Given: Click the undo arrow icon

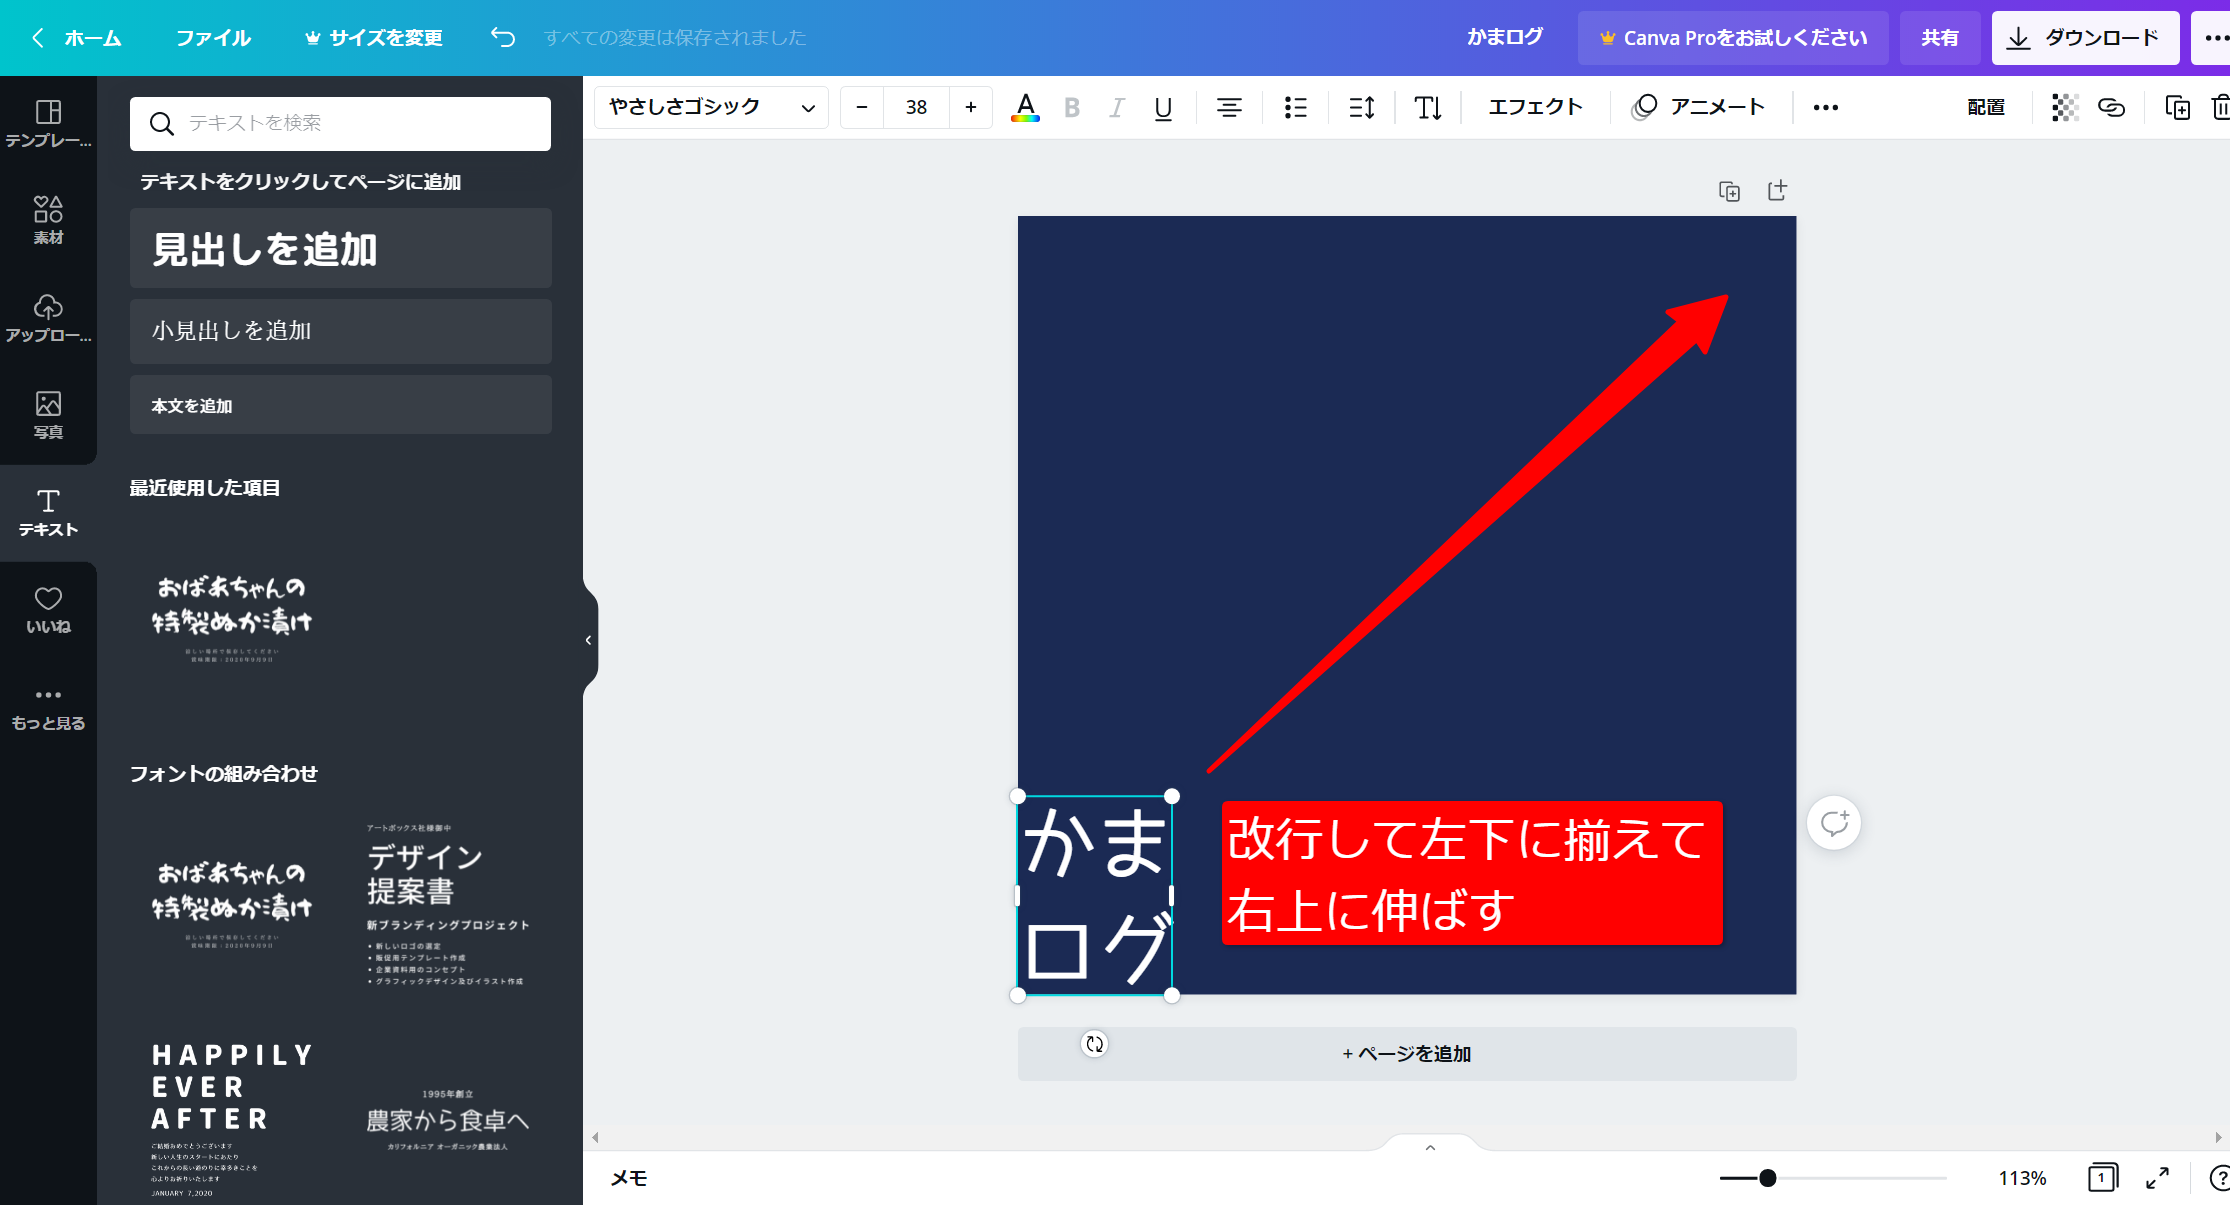Looking at the screenshot, I should pyautogui.click(x=503, y=37).
